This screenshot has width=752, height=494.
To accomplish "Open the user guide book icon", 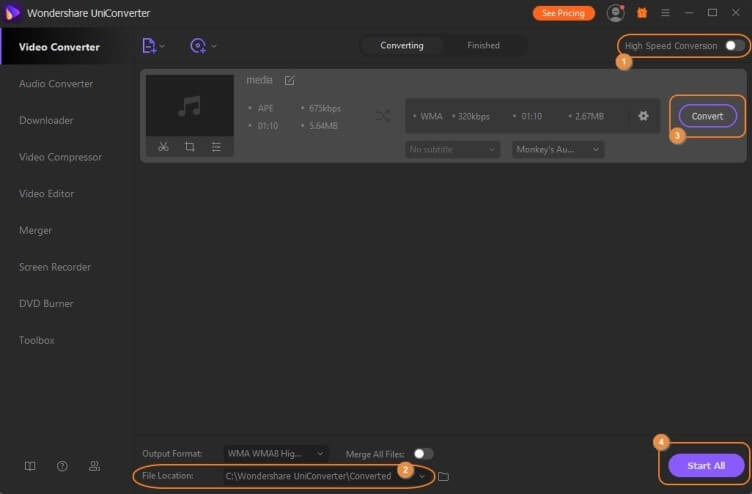I will (x=30, y=466).
